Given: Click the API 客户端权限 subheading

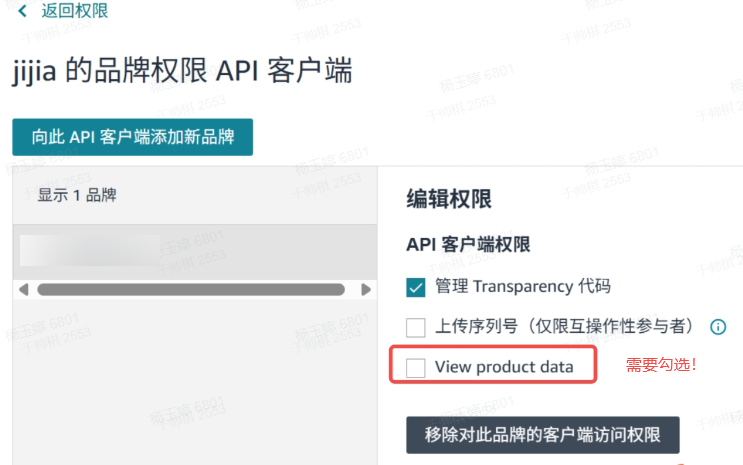Looking at the screenshot, I should (x=468, y=245).
